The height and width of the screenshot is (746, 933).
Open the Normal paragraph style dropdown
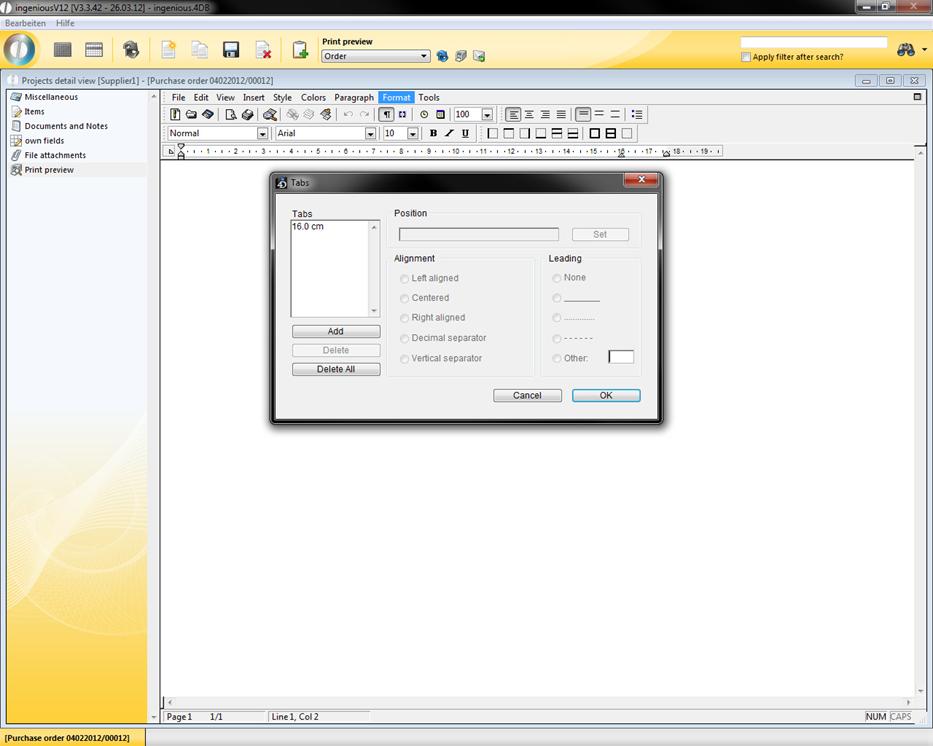pyautogui.click(x=263, y=134)
